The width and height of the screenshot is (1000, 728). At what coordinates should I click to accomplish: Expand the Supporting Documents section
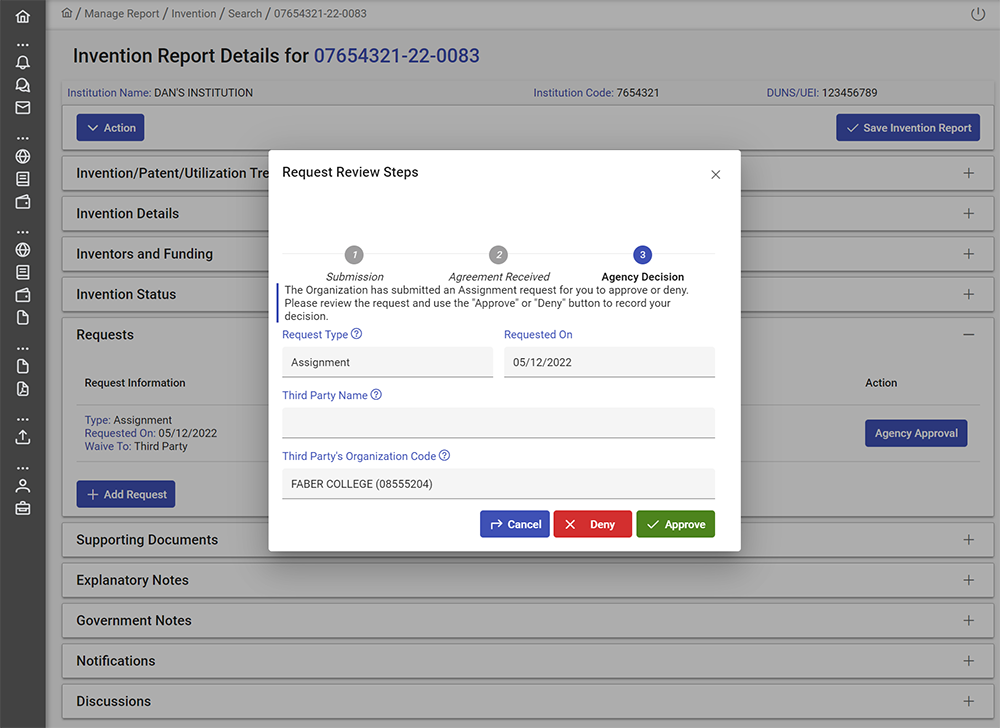(968, 540)
